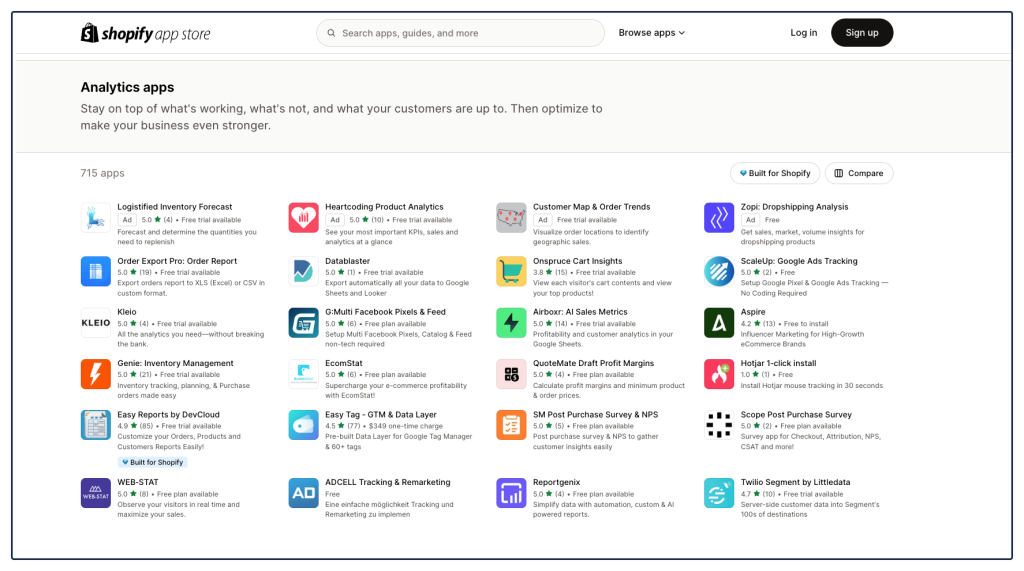The width and height of the screenshot is (1024, 571).
Task: Open the Log in link
Action: tap(803, 33)
